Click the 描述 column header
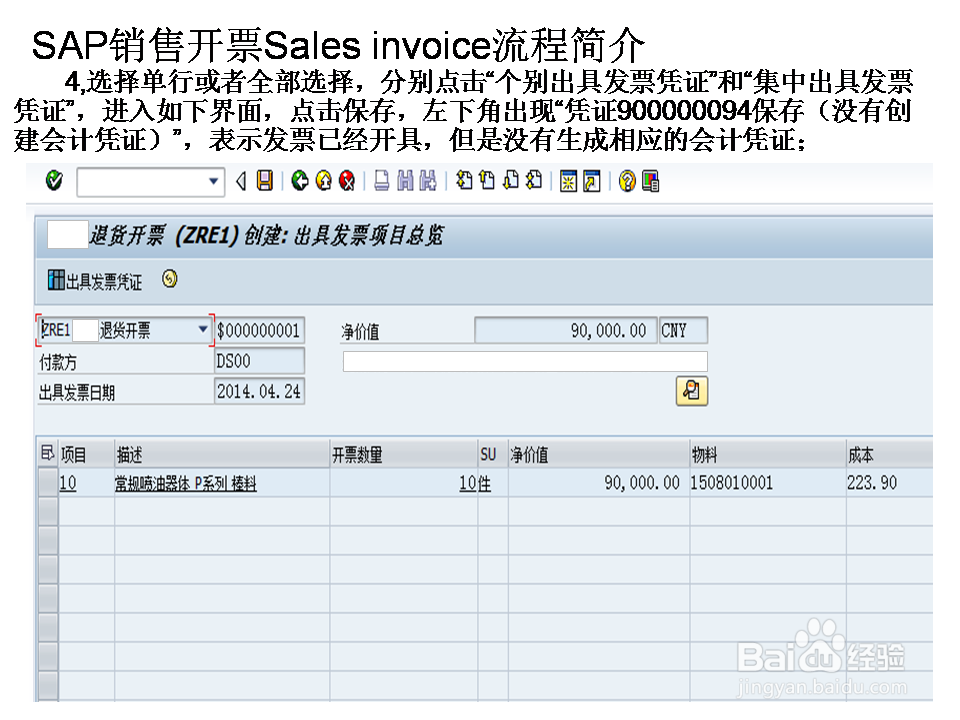 222,455
